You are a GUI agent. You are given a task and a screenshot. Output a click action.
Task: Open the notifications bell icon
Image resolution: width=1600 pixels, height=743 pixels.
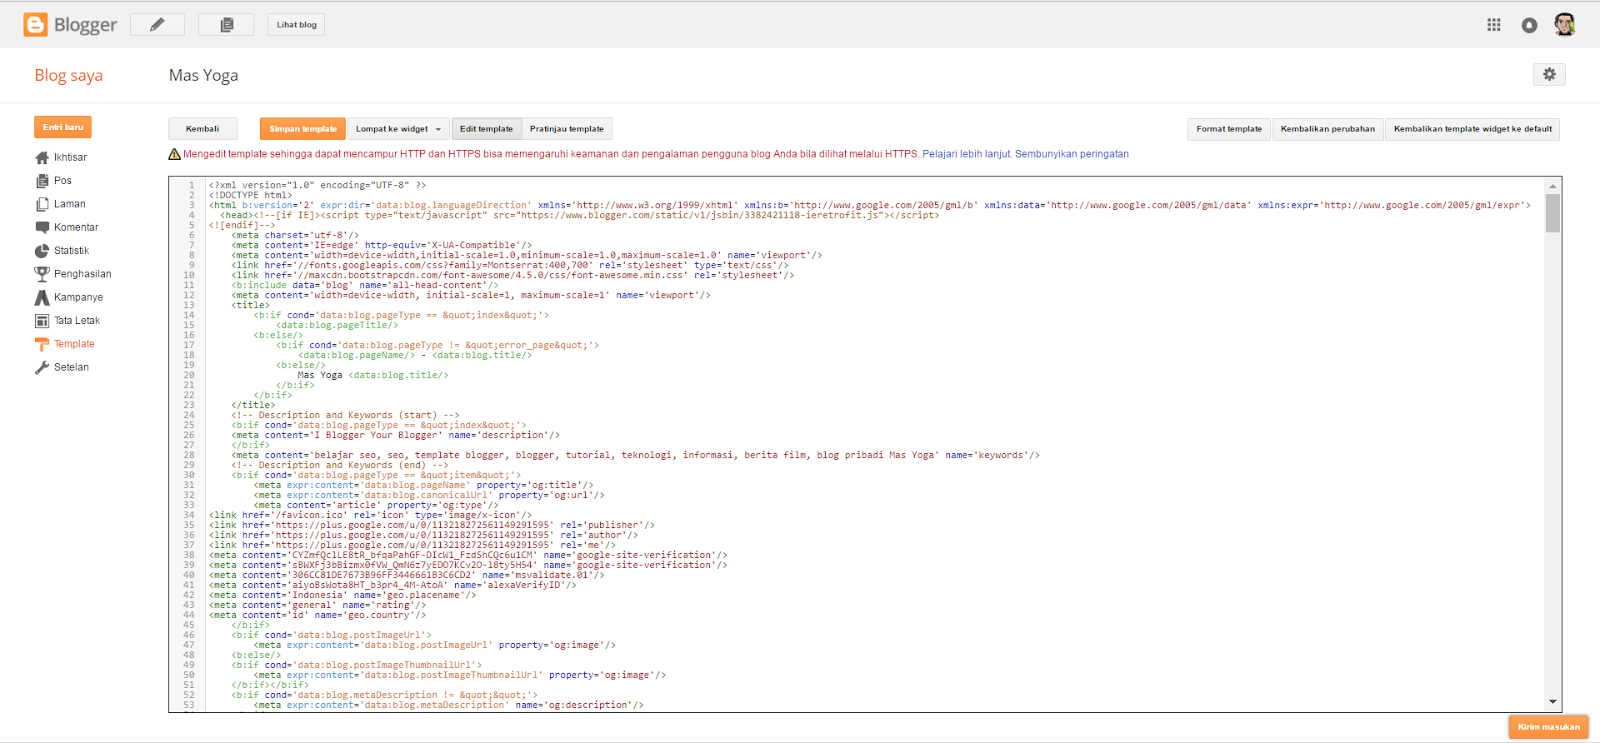(x=1529, y=25)
